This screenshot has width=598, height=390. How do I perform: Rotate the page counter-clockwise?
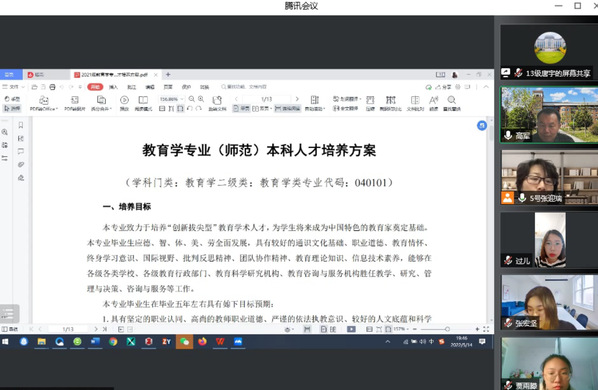pyautogui.click(x=190, y=109)
